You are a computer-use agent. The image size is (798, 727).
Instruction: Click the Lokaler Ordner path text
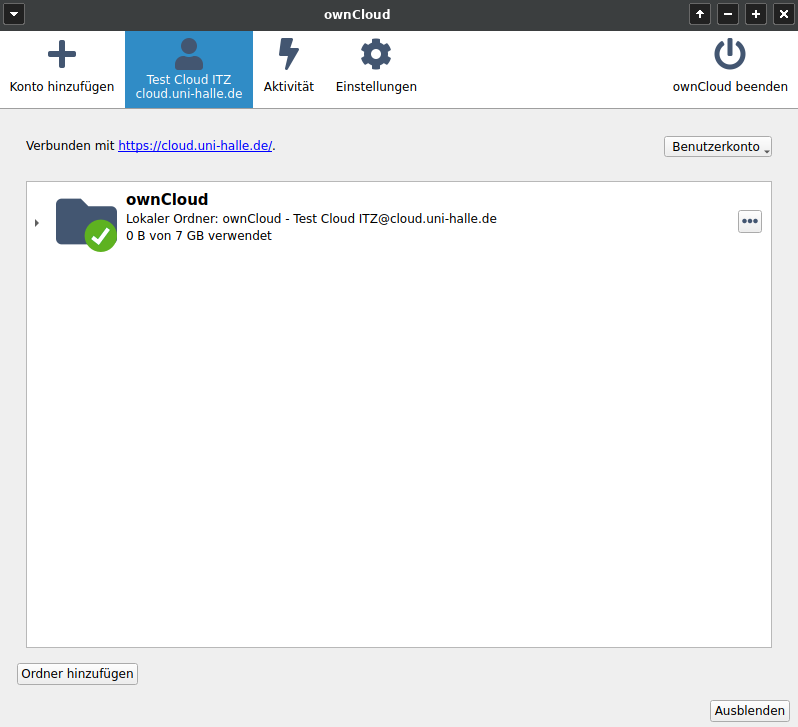click(x=311, y=219)
